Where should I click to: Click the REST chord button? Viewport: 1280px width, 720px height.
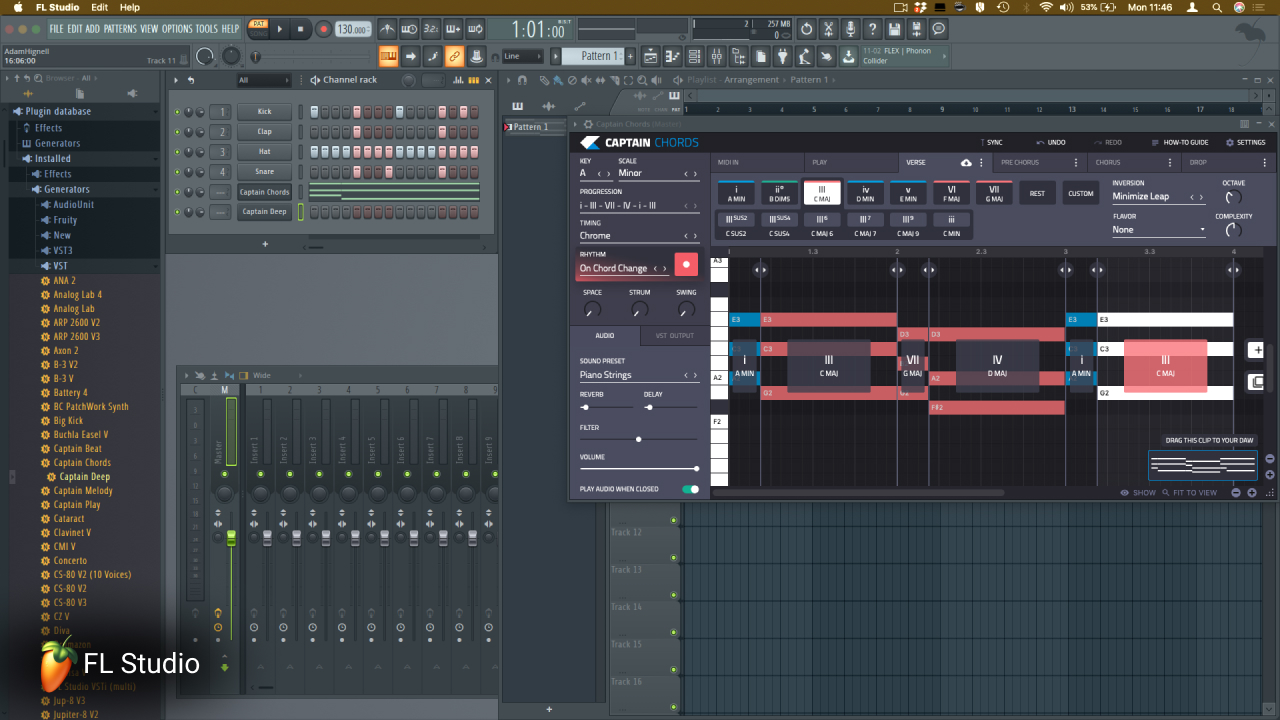coord(1037,193)
